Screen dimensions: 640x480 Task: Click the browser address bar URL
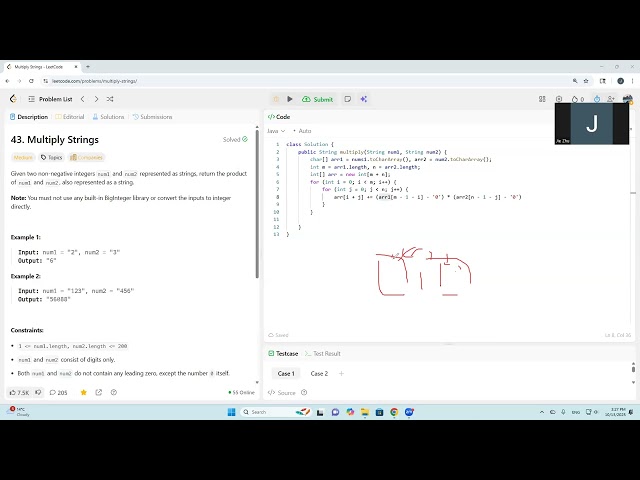95,81
